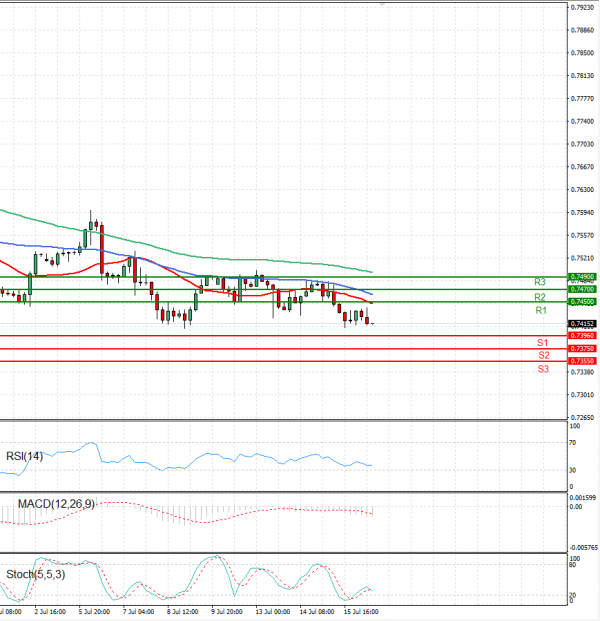Click the 15 Jul 16:00 time label
This screenshot has width=600, height=621.
[360, 612]
